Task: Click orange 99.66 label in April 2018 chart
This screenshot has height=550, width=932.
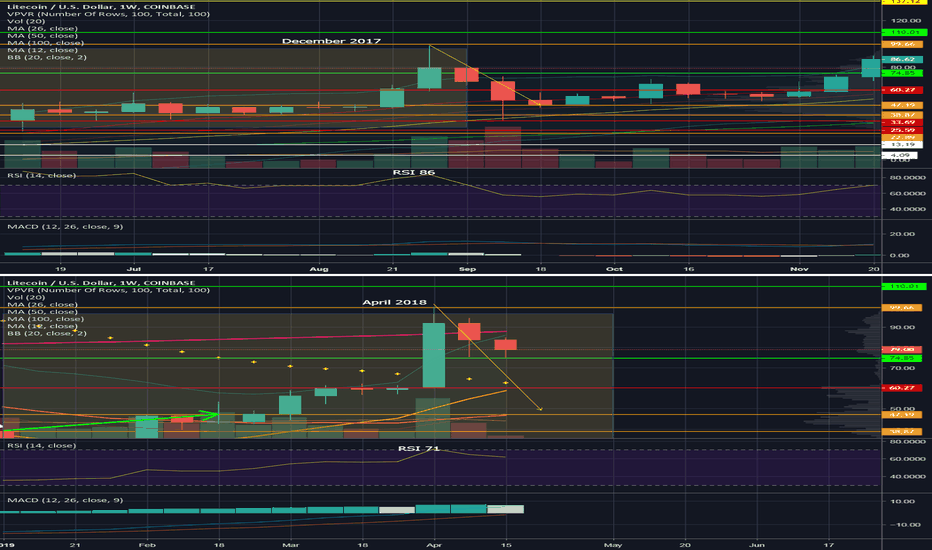Action: [902, 307]
